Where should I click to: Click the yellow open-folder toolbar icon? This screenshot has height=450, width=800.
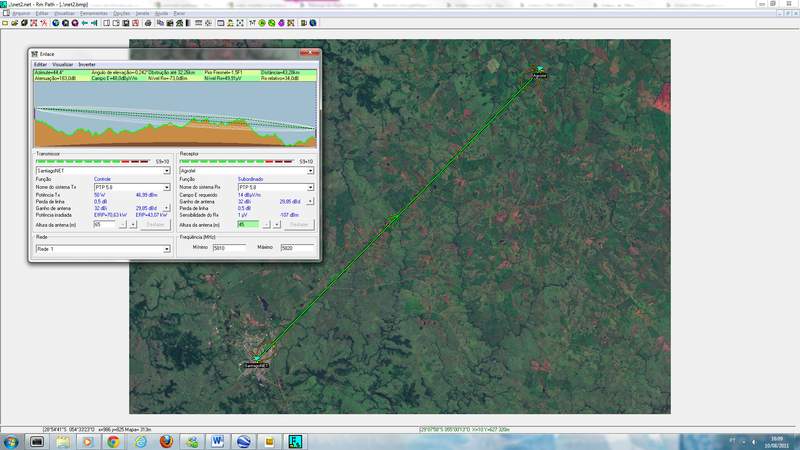pyautogui.click(x=15, y=23)
